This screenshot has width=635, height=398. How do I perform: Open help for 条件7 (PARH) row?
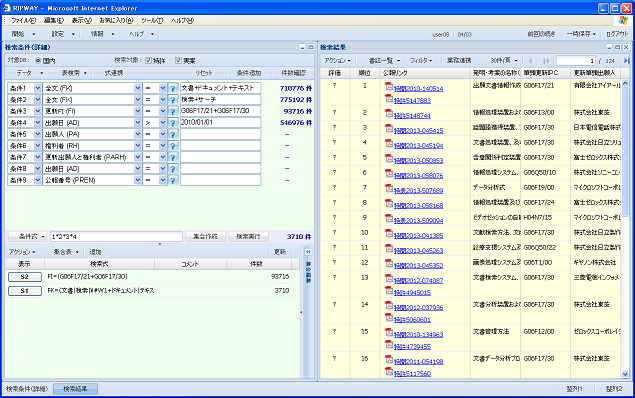coord(173,157)
